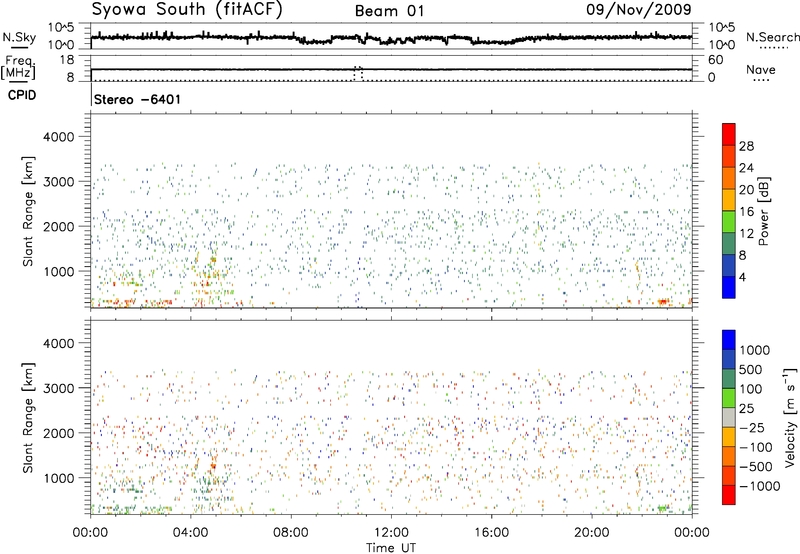Click the plot title 'Syowa South (fitACF)'

pos(187,10)
